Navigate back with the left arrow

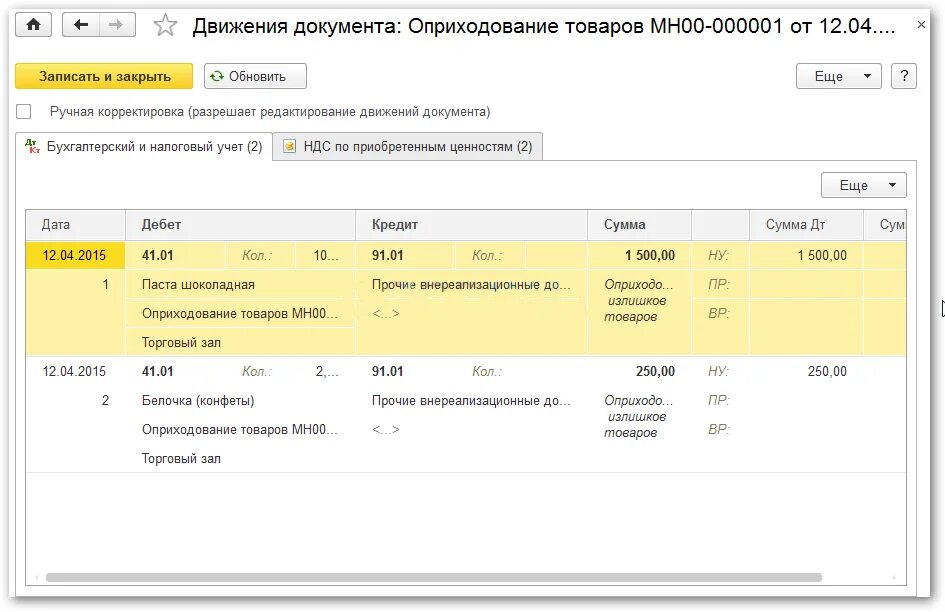coord(81,25)
